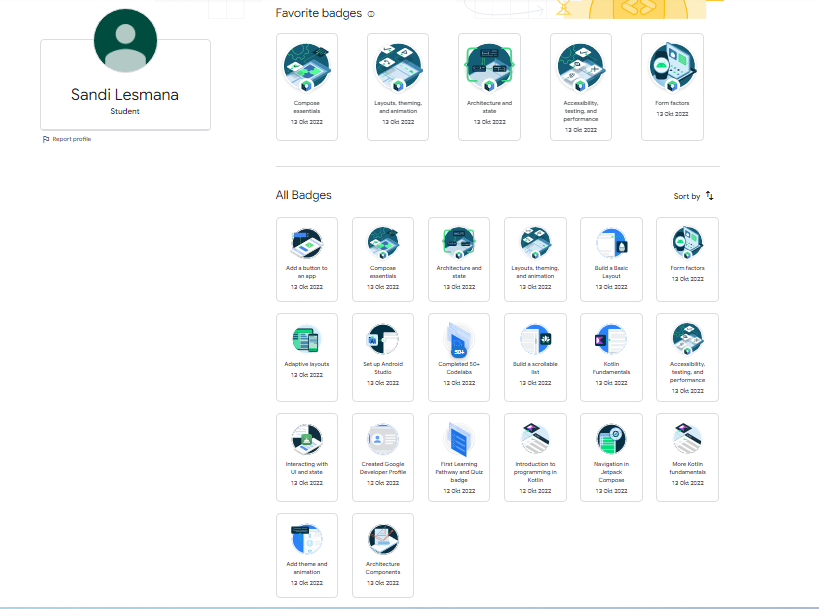Open the Kotlin Fundamentals badge icon
The width and height of the screenshot is (819, 609).
pyautogui.click(x=612, y=339)
